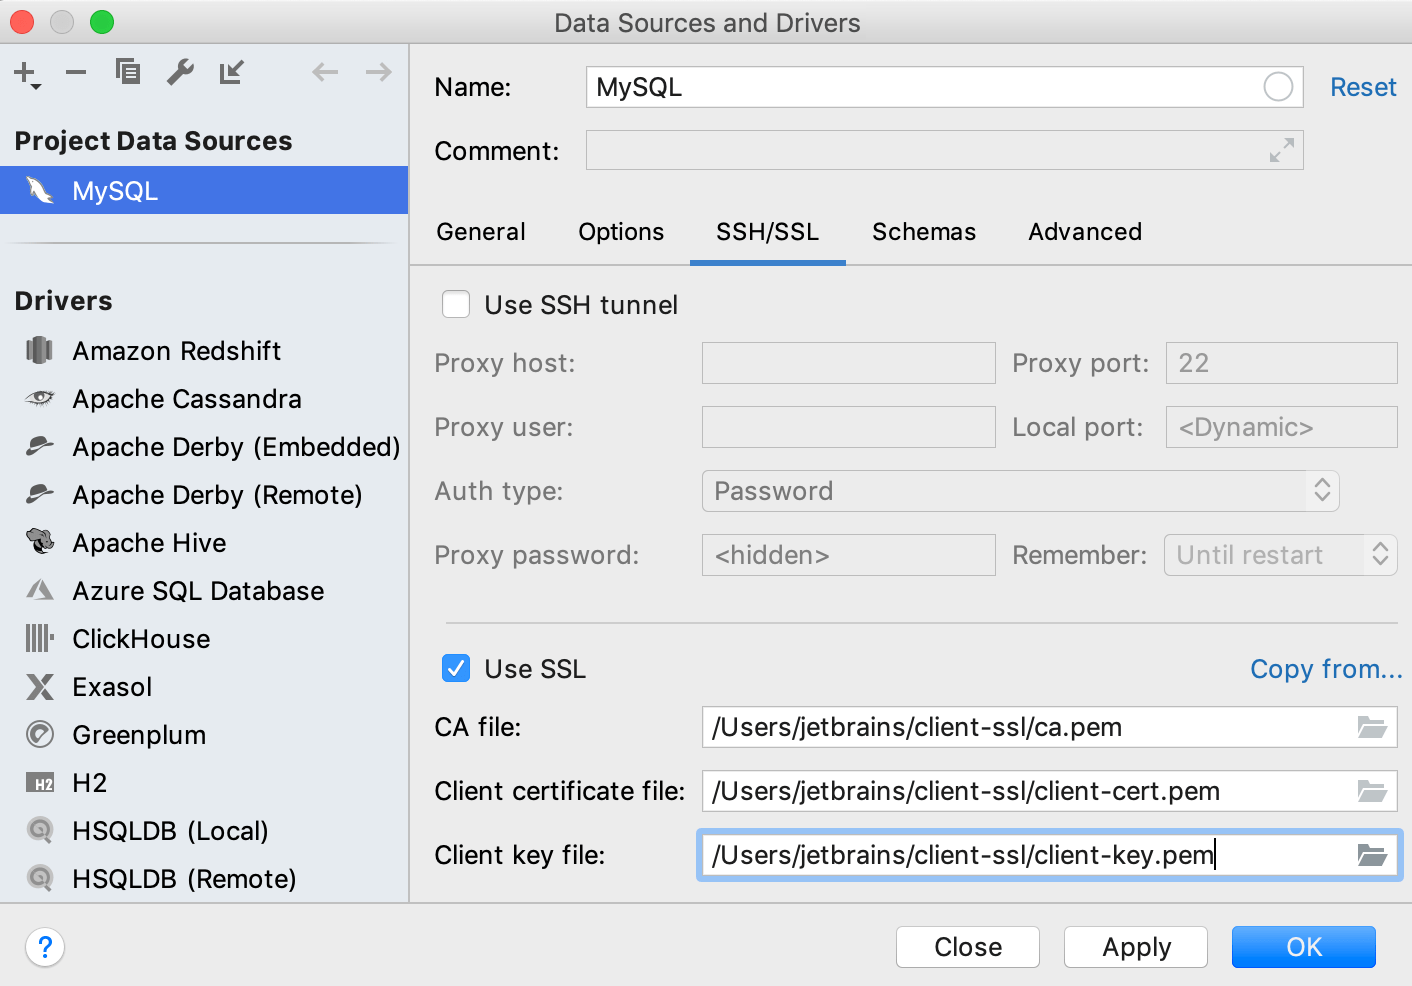Go back with the left arrow icon
This screenshot has height=986, width=1412.
[x=325, y=72]
